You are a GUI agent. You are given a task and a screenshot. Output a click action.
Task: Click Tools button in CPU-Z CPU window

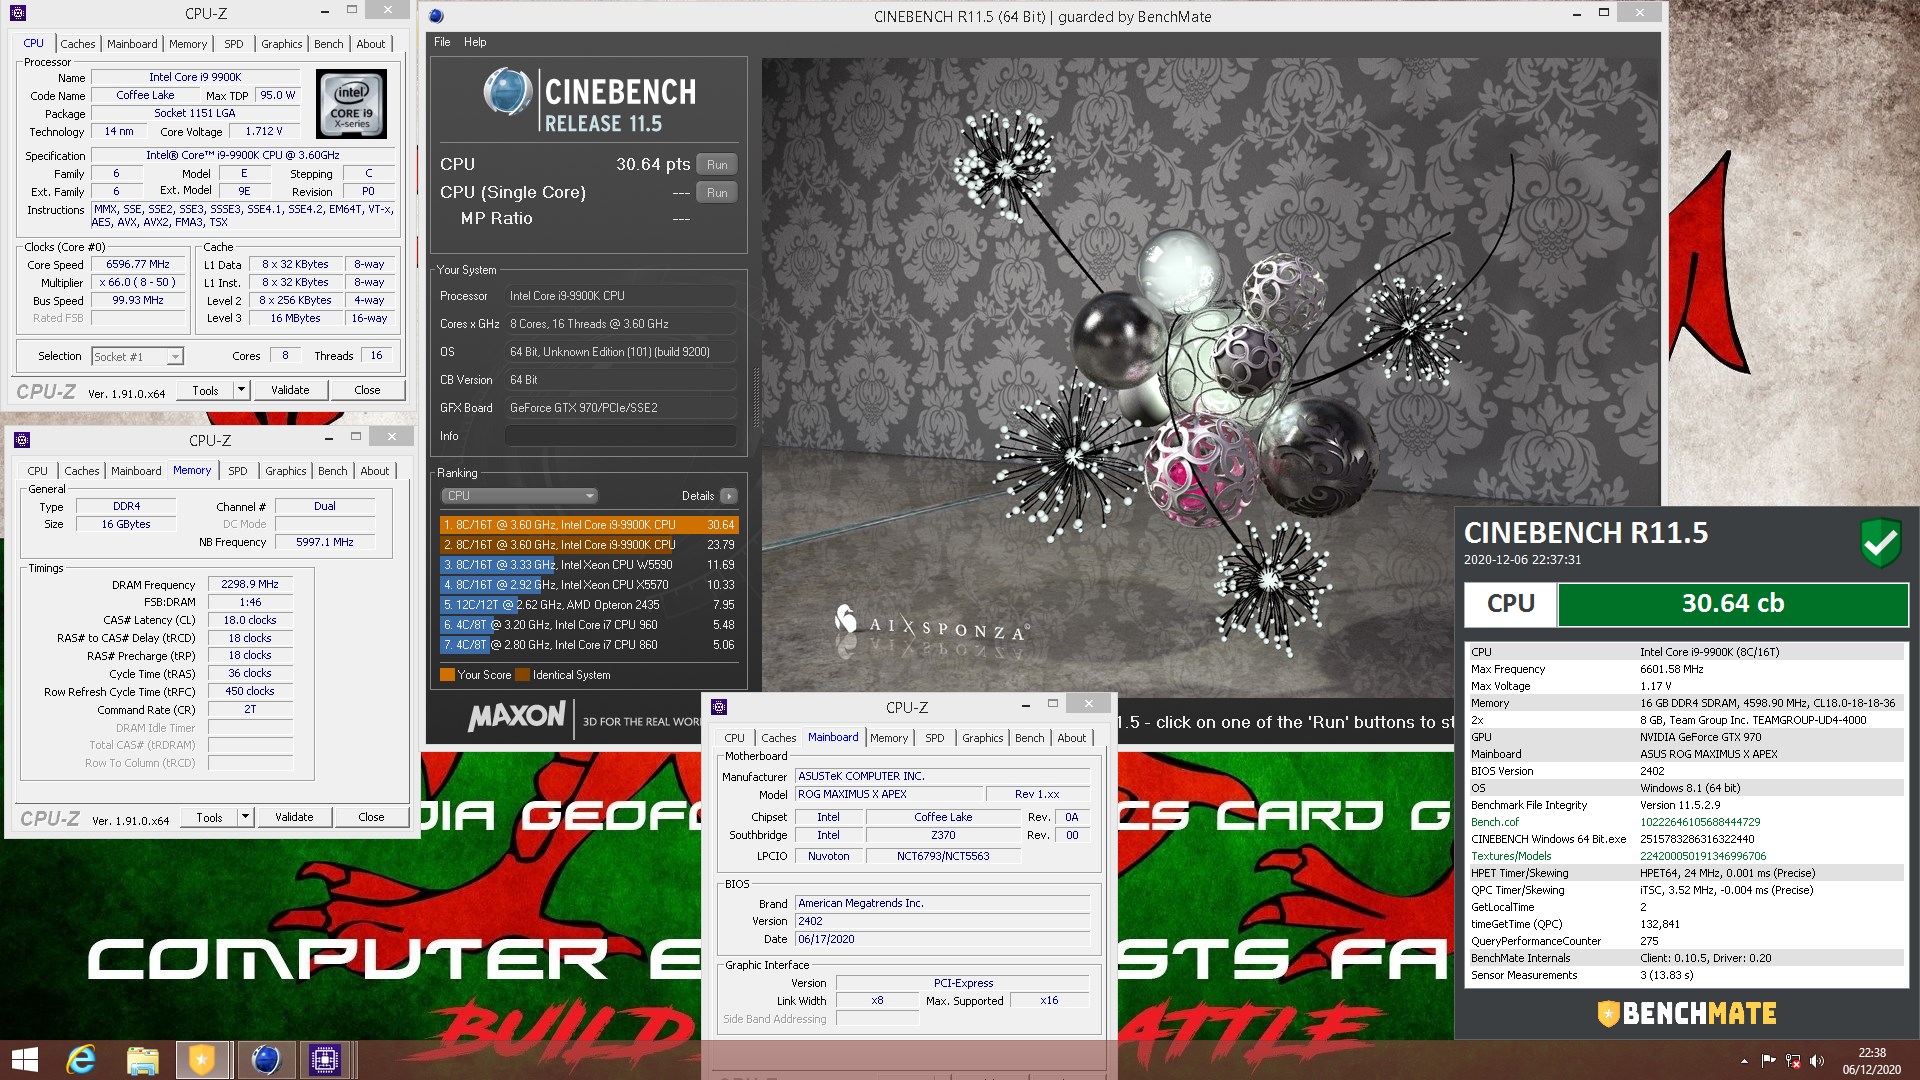206,390
